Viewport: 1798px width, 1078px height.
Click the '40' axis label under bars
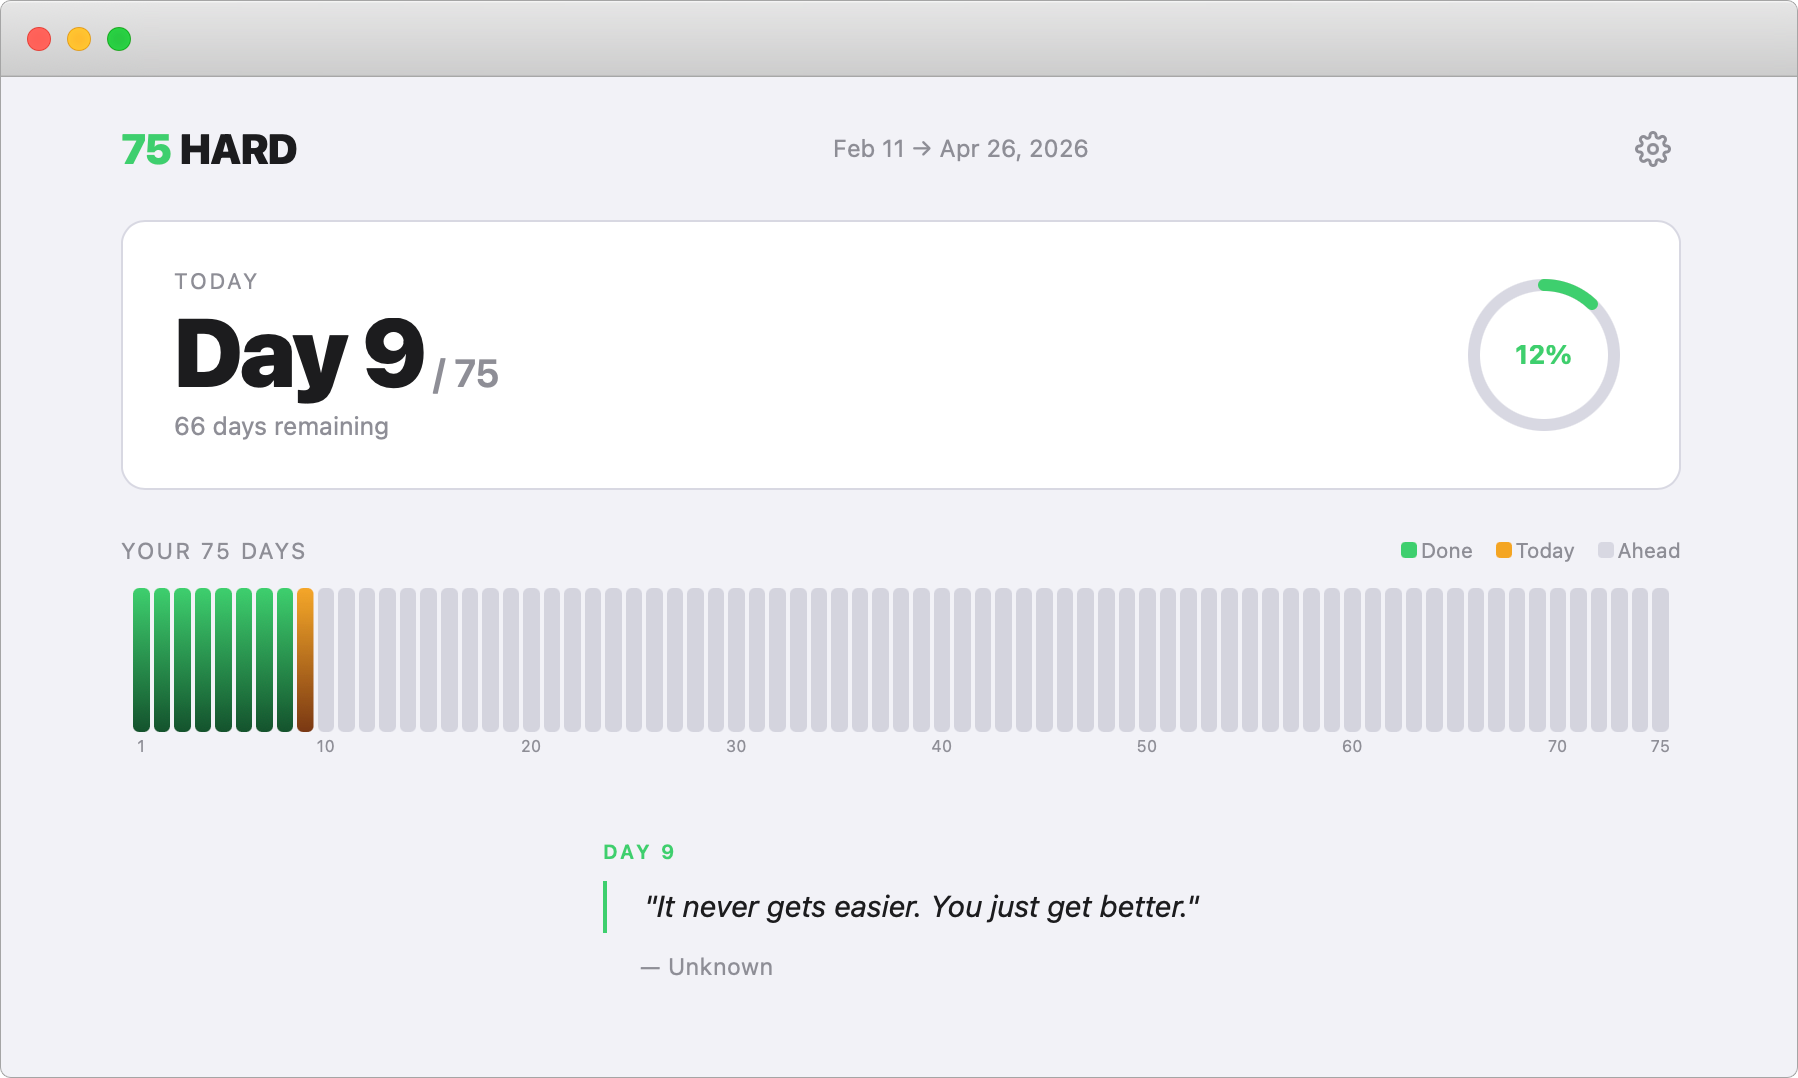941,746
